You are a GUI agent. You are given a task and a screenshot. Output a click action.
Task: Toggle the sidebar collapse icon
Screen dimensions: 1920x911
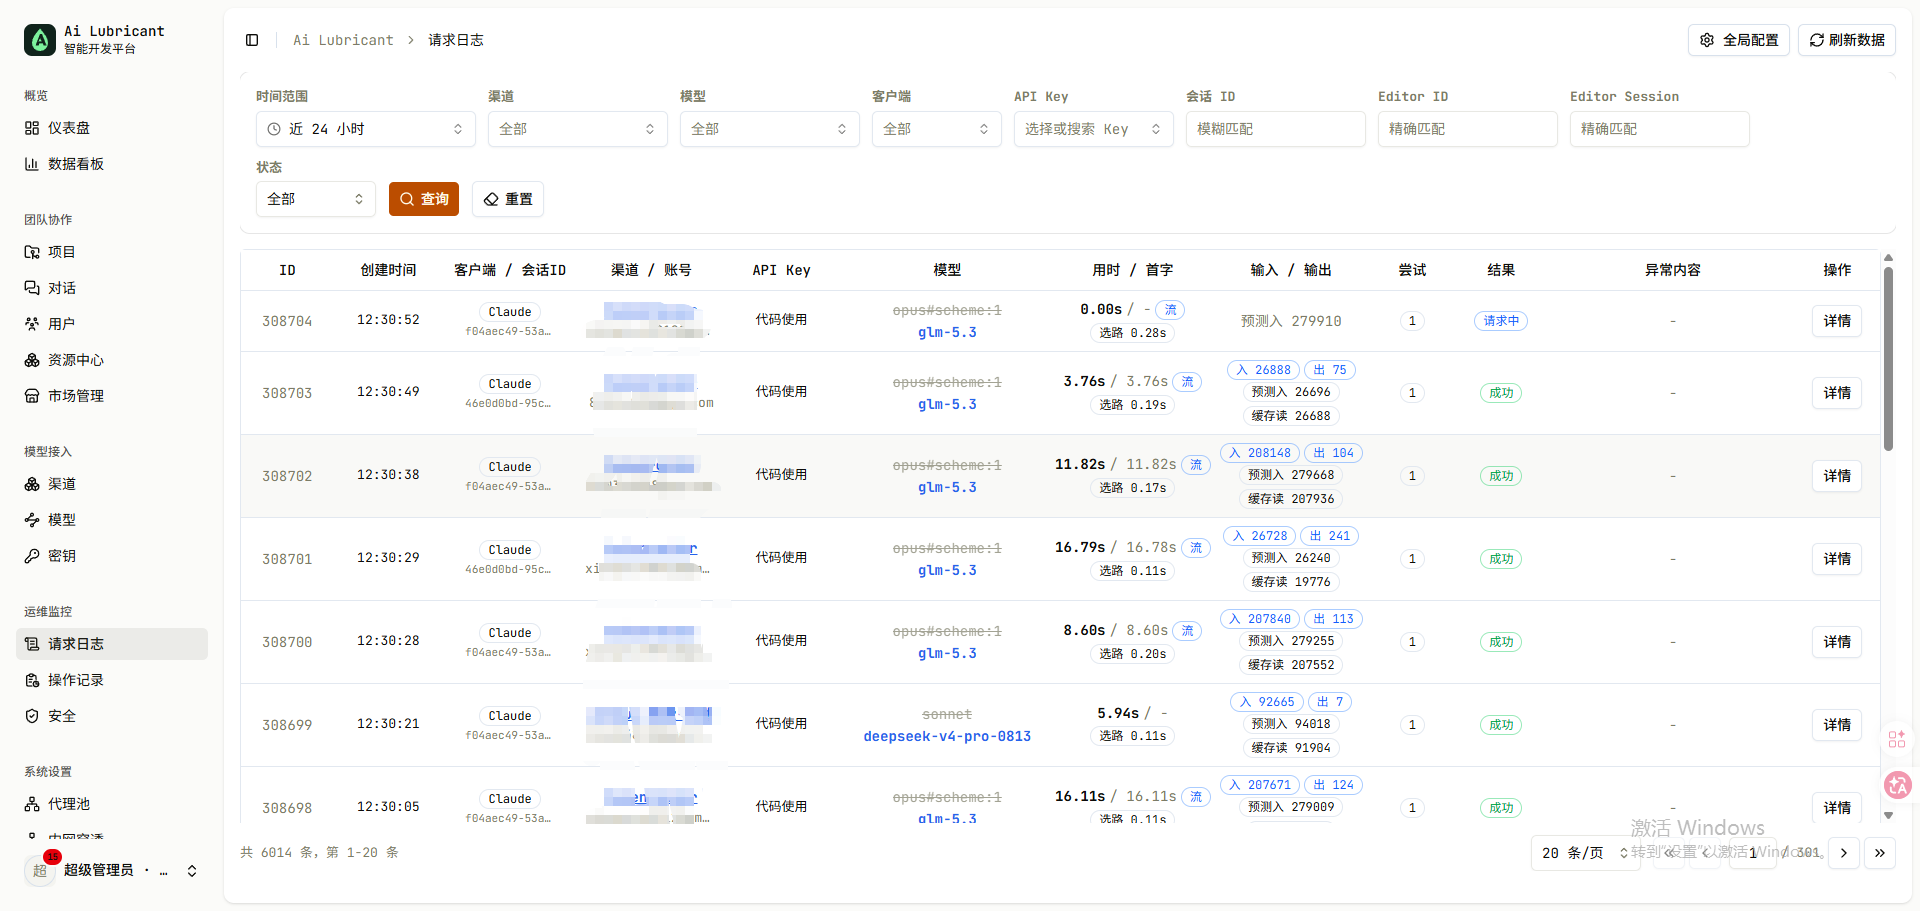point(252,40)
